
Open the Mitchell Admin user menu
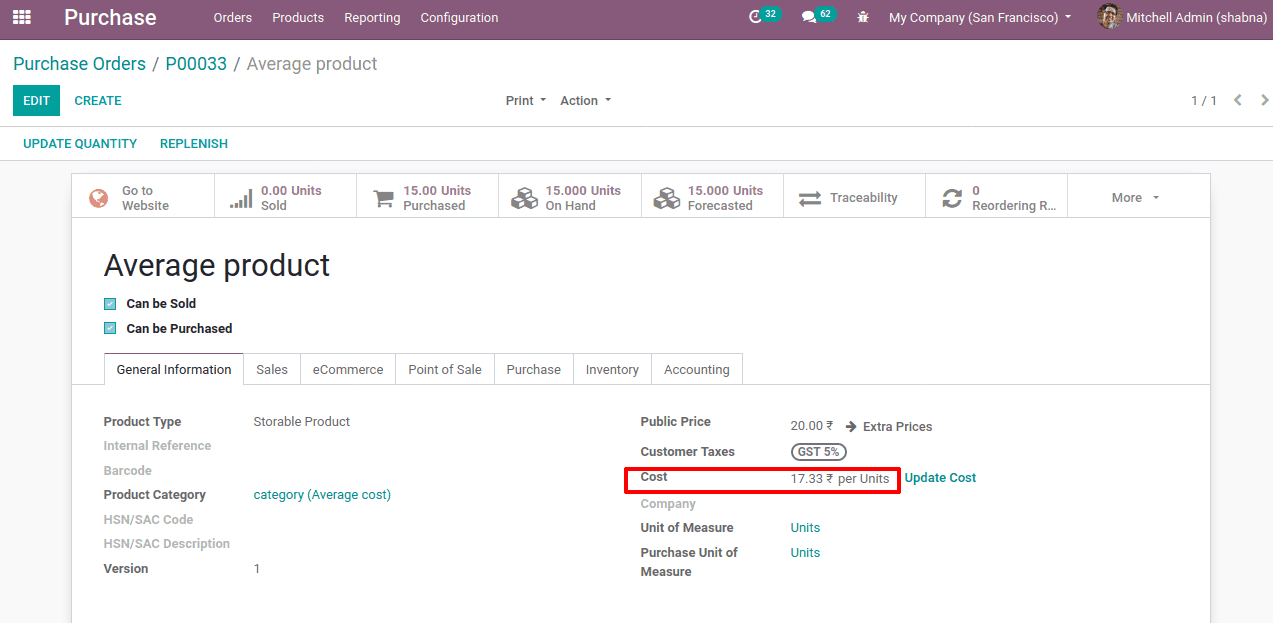tap(1182, 17)
